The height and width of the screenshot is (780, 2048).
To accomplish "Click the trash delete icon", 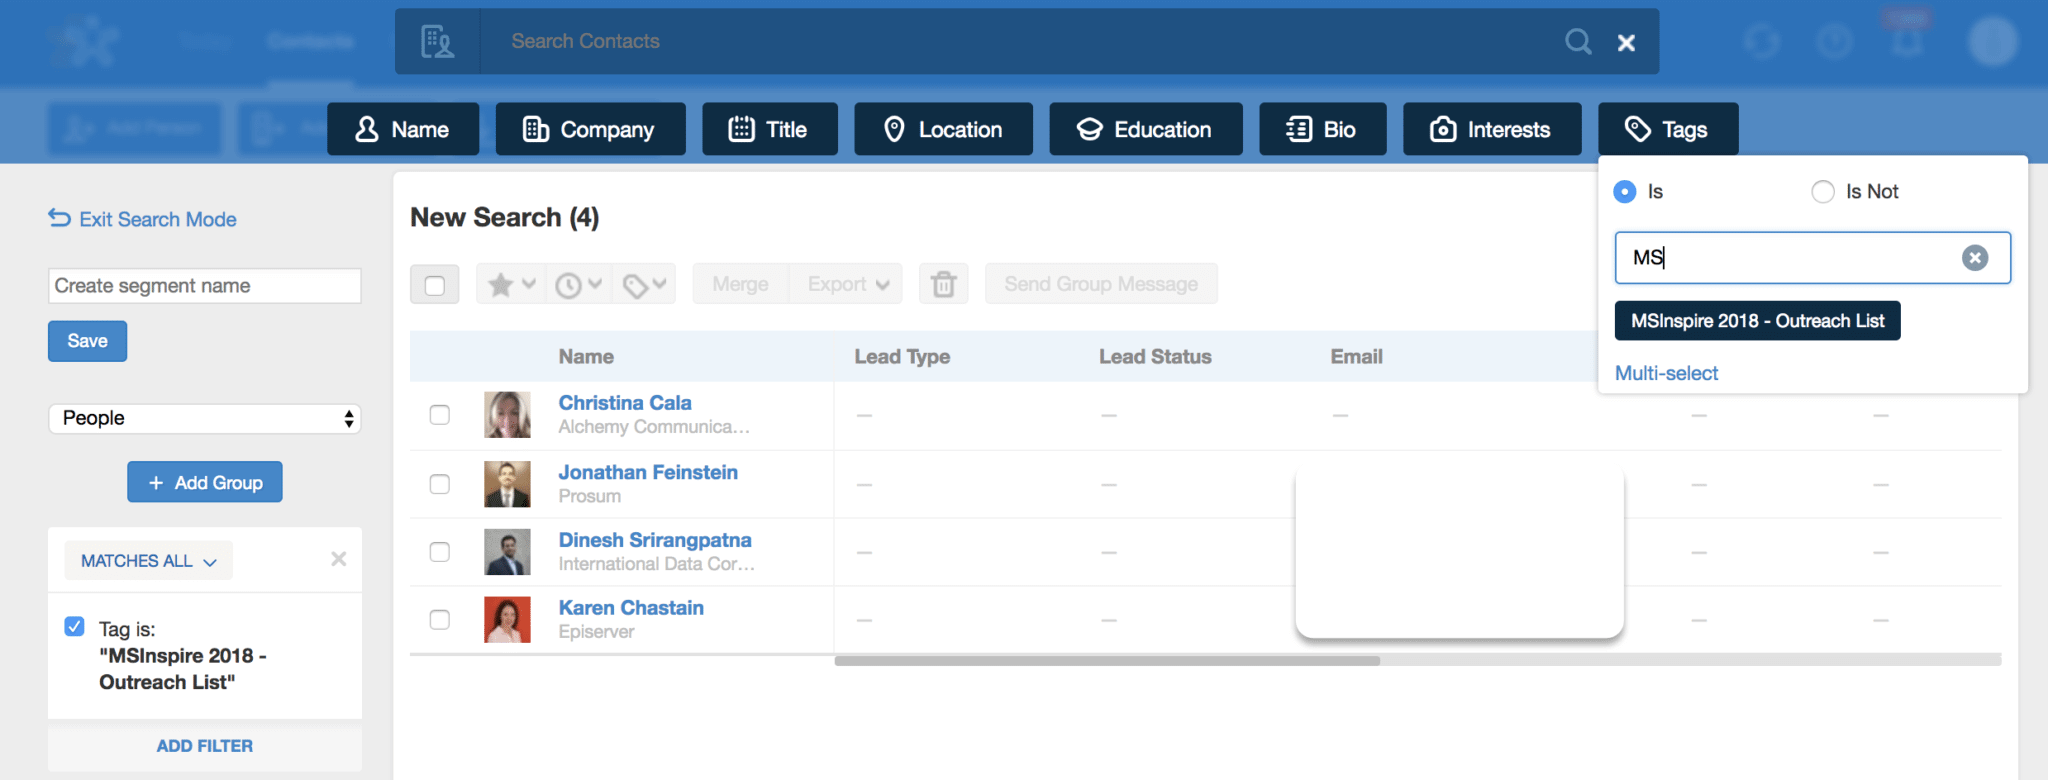I will [x=943, y=285].
